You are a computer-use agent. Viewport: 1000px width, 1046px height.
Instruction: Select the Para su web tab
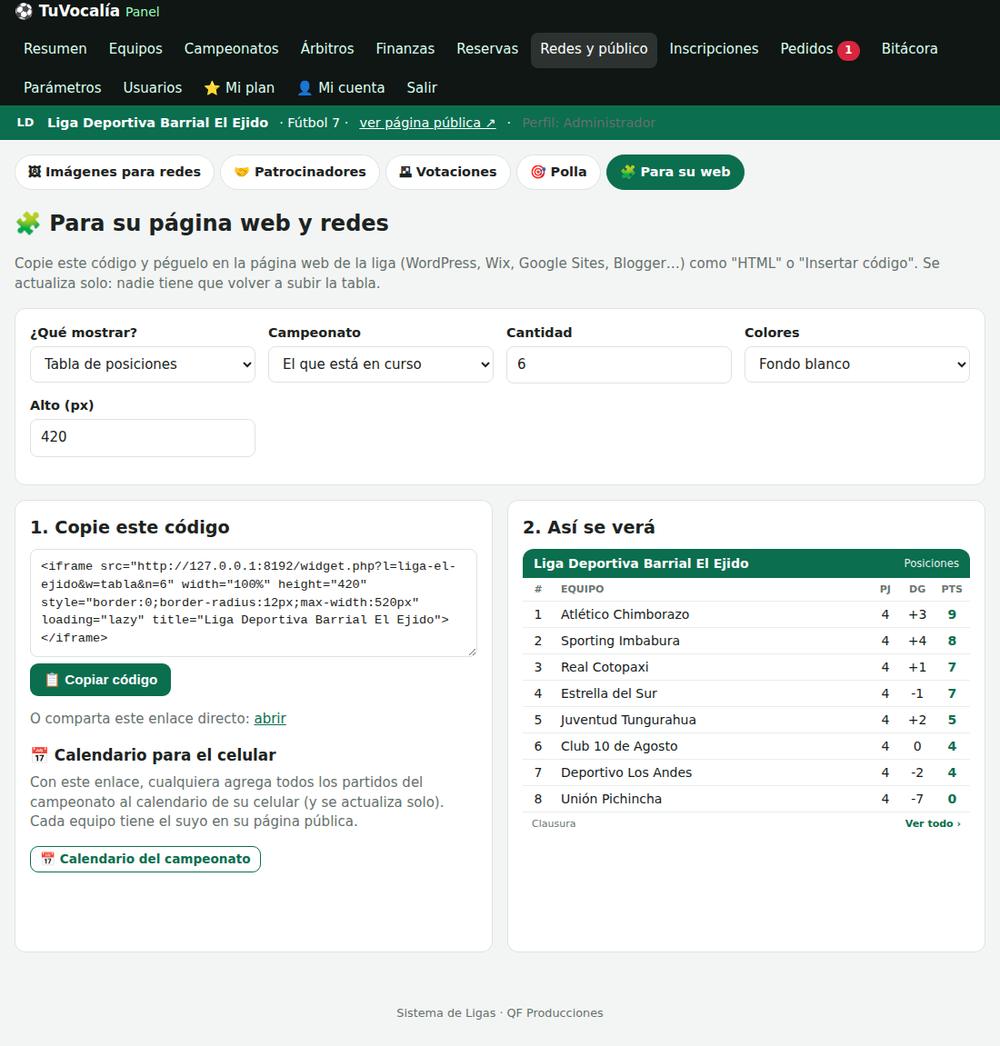tap(675, 172)
